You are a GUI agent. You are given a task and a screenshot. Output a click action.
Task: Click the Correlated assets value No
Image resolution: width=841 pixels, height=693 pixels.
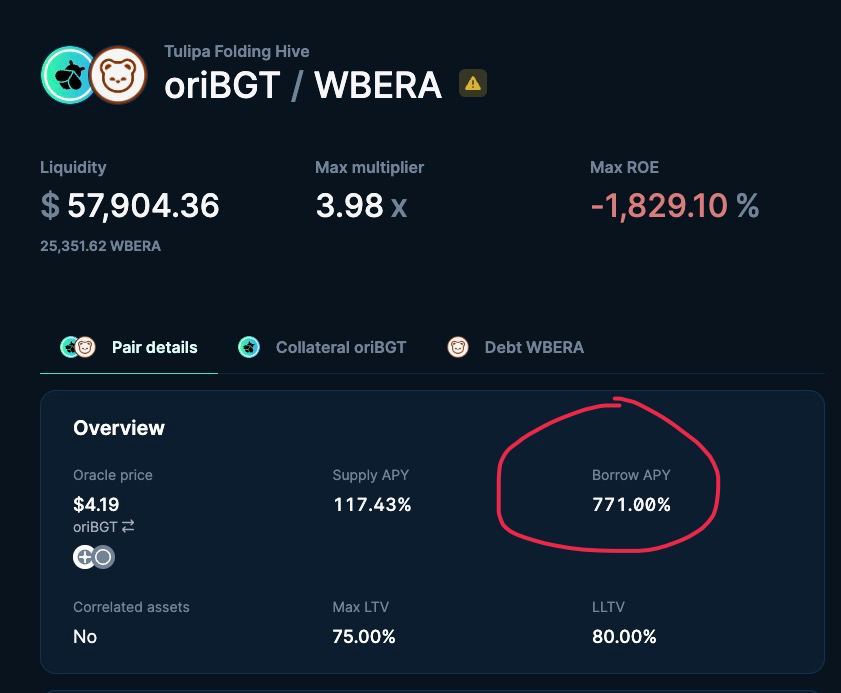(85, 637)
